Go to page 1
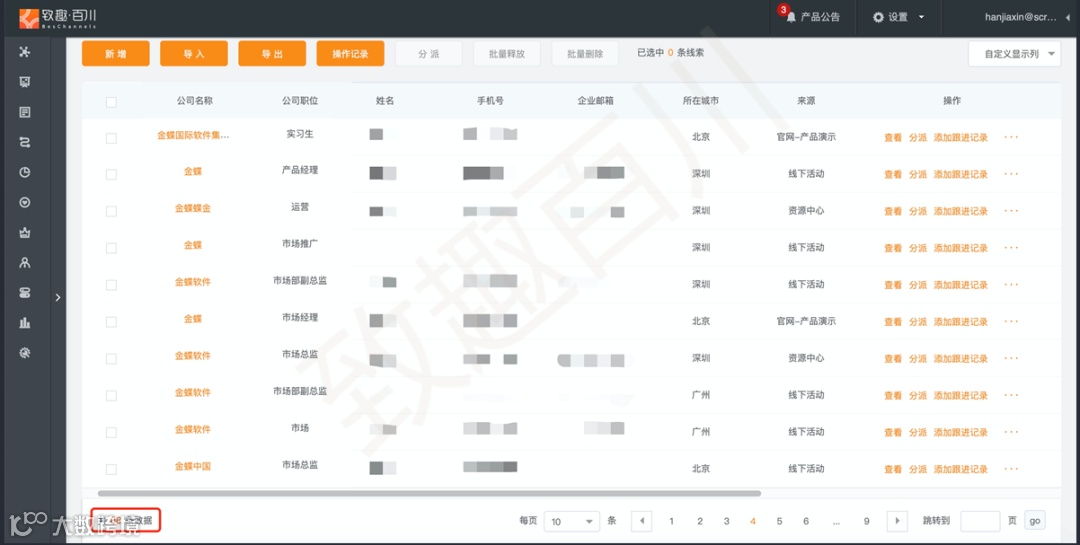 [672, 521]
